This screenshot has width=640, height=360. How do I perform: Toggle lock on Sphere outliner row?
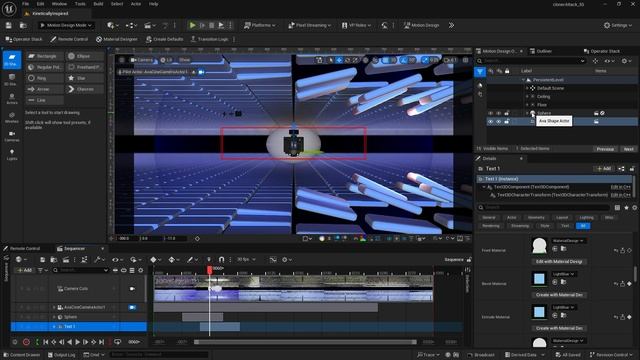pos(507,113)
